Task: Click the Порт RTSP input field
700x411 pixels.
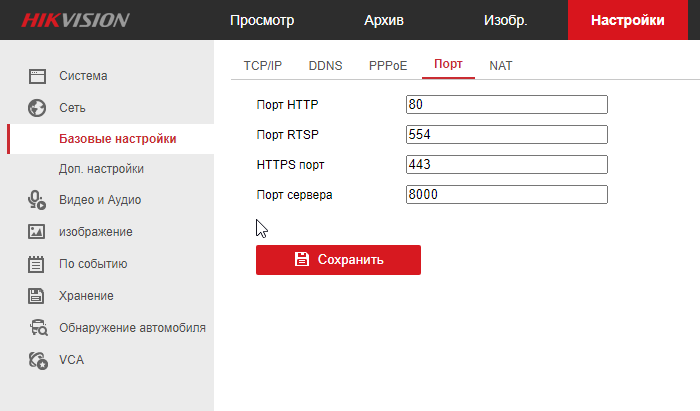Action: 507,134
